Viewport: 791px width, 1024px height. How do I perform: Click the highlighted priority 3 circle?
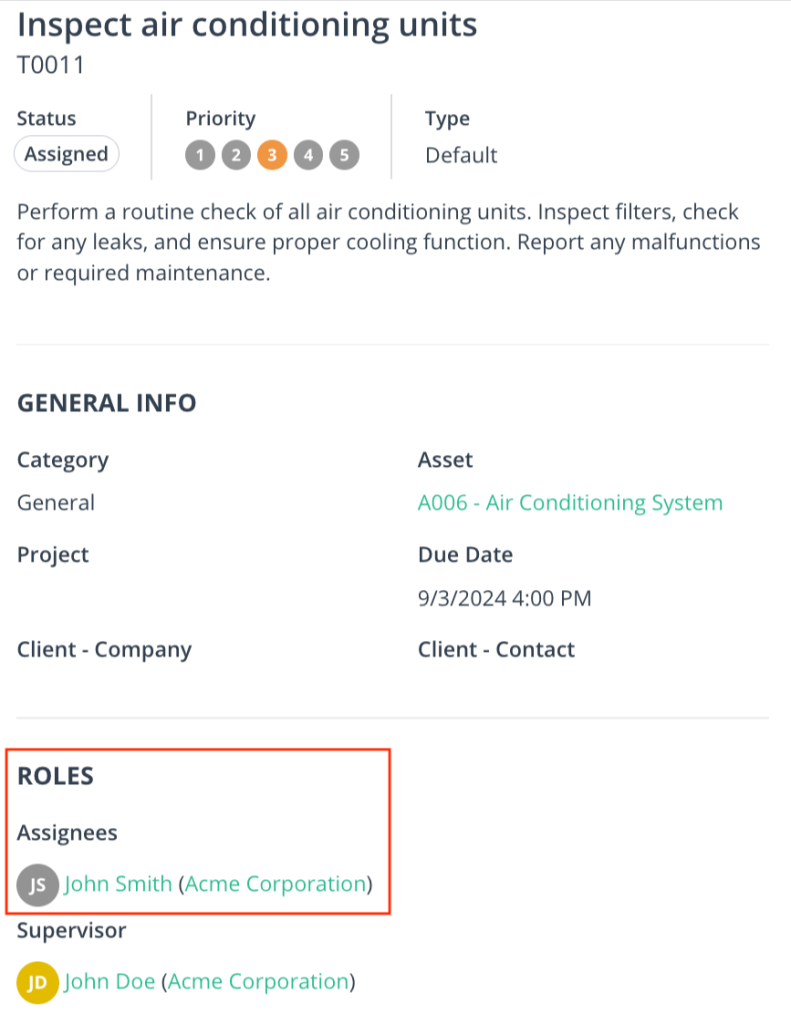coord(272,155)
